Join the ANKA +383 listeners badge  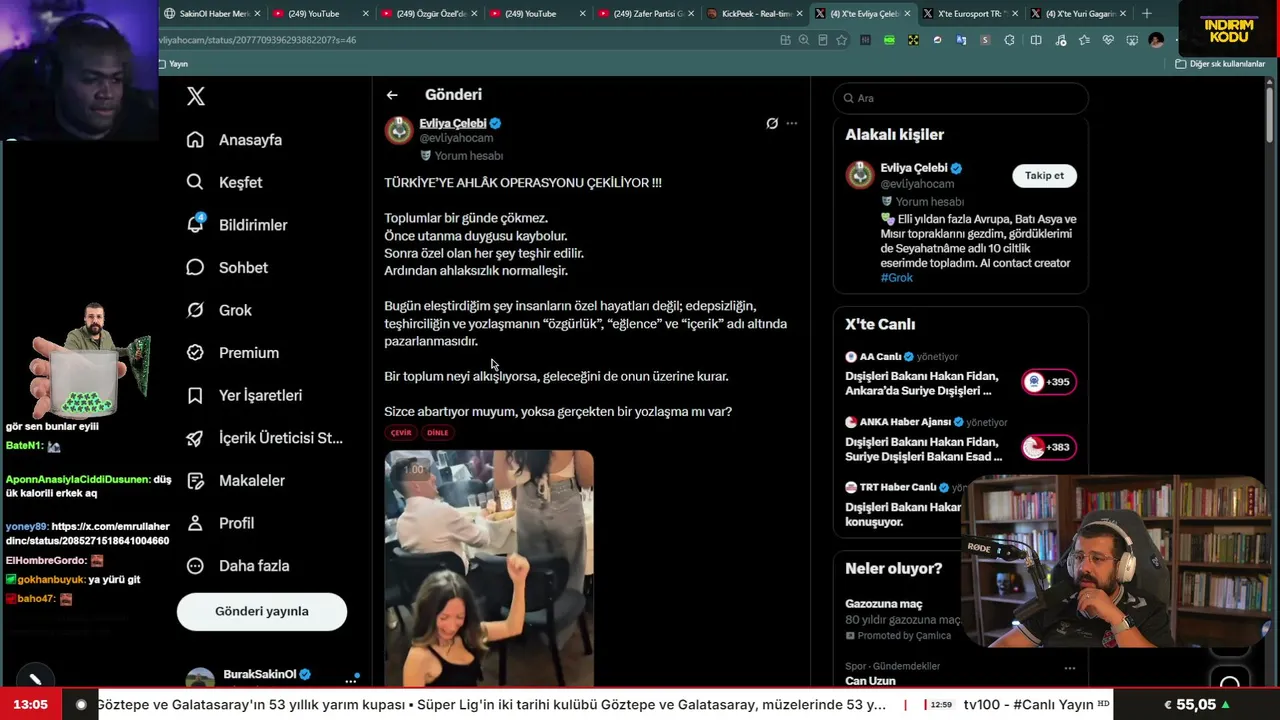1049,447
